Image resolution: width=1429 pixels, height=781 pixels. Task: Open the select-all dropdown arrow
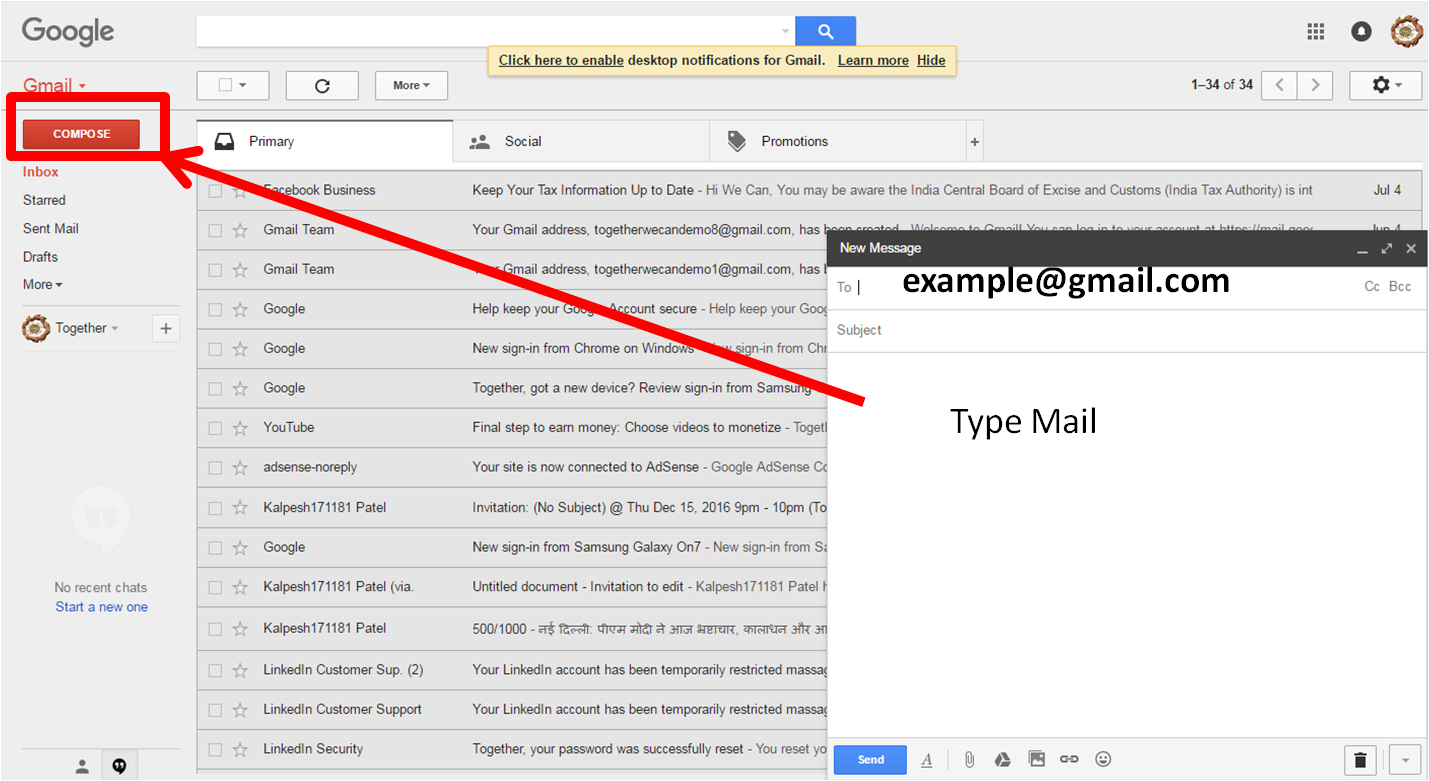(x=243, y=86)
